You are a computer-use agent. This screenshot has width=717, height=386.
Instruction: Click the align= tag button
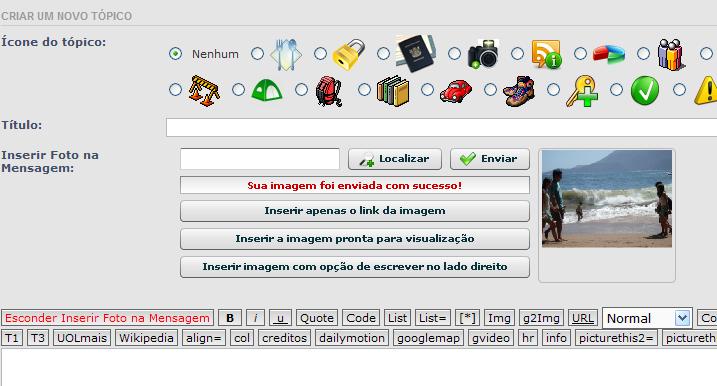[203, 338]
